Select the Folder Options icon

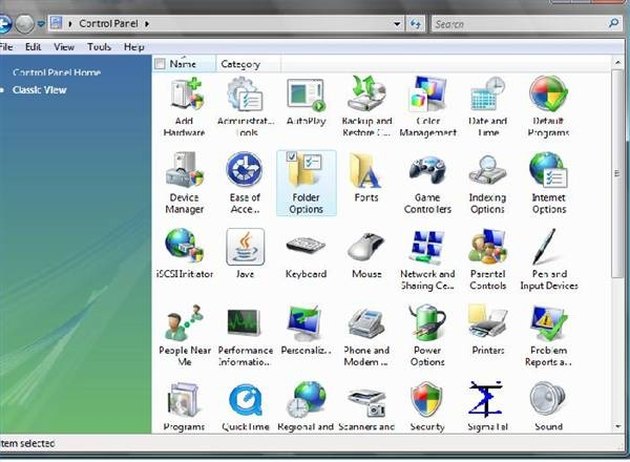point(306,183)
